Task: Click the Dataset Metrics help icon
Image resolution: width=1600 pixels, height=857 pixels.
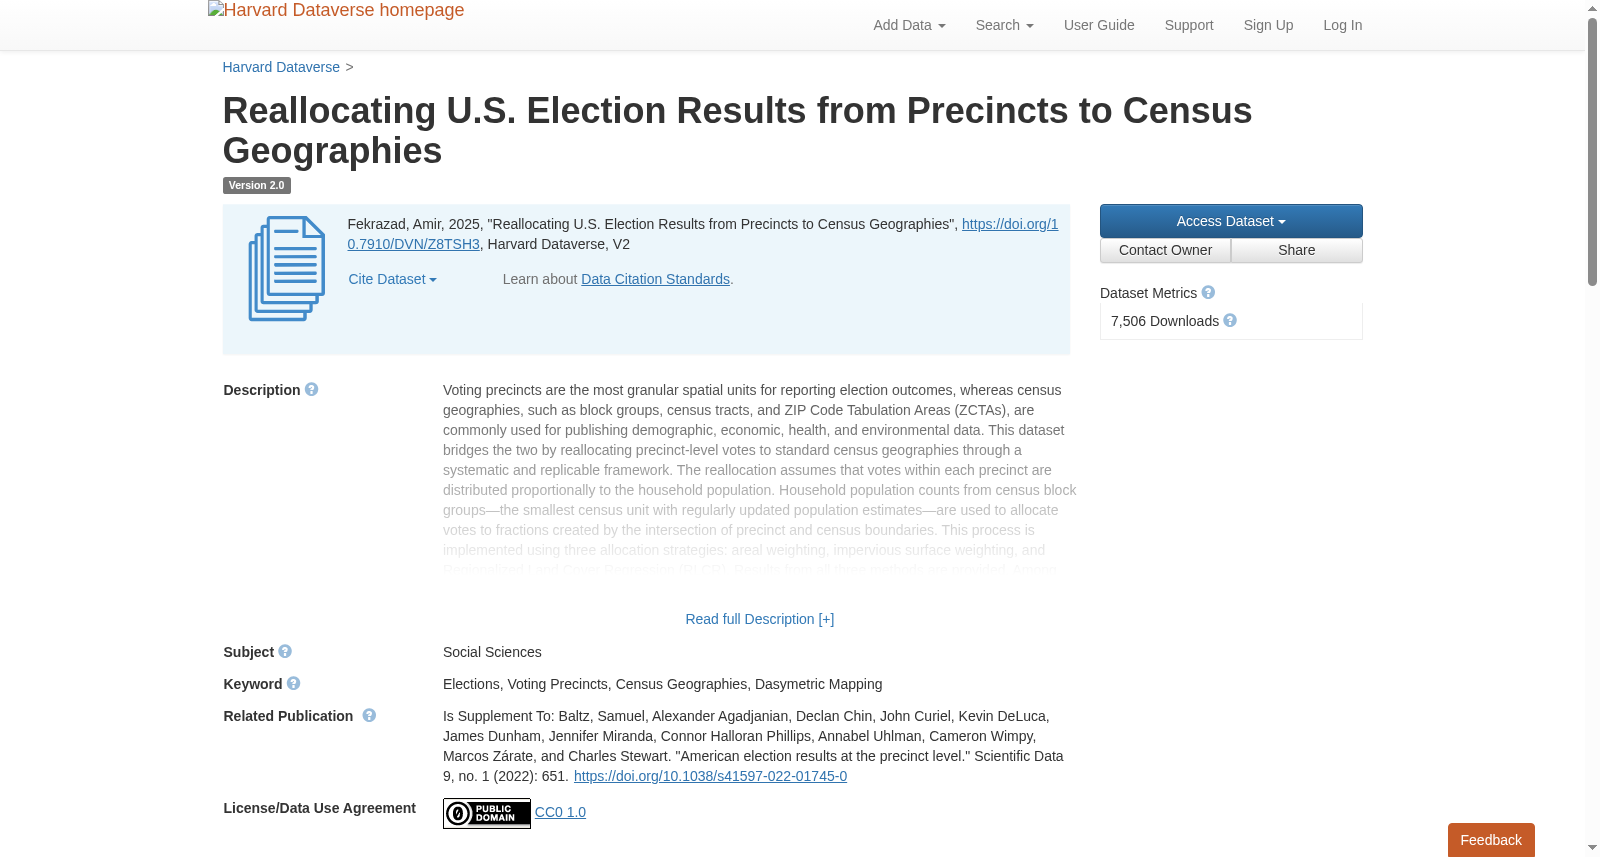Action: coord(1208,293)
